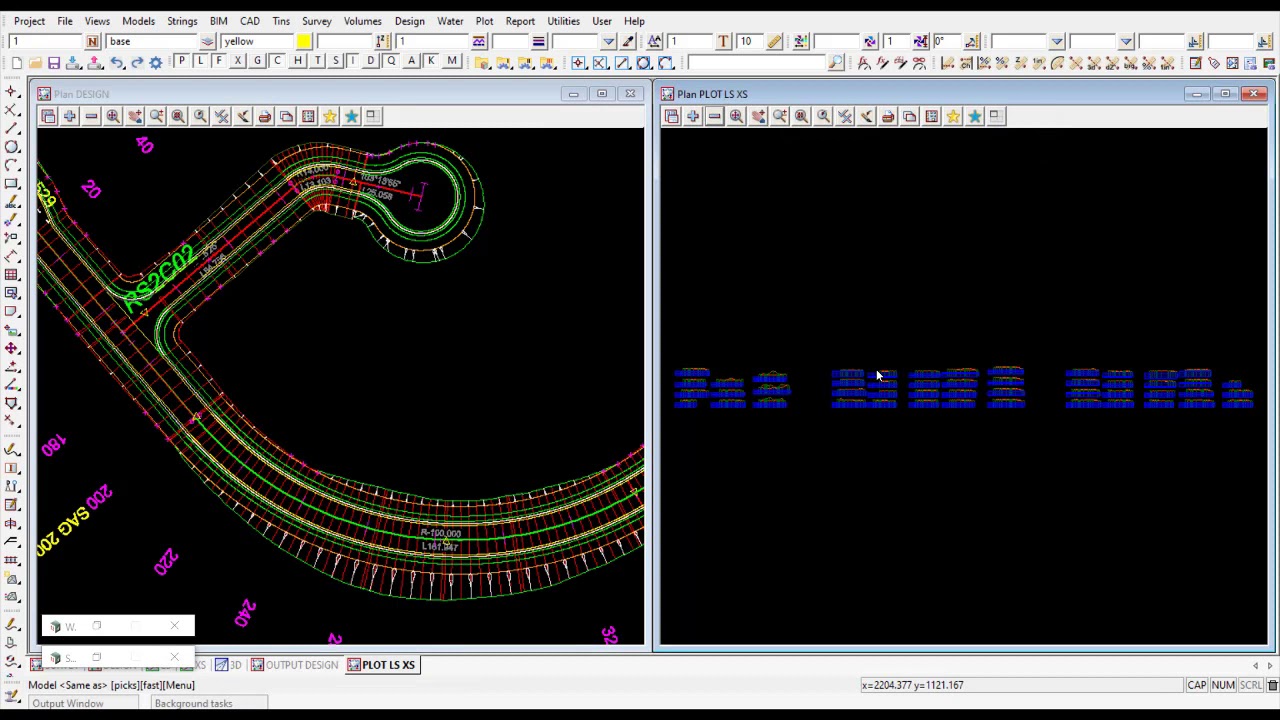Toggle the P snap button
The width and height of the screenshot is (1280, 720).
181,62
